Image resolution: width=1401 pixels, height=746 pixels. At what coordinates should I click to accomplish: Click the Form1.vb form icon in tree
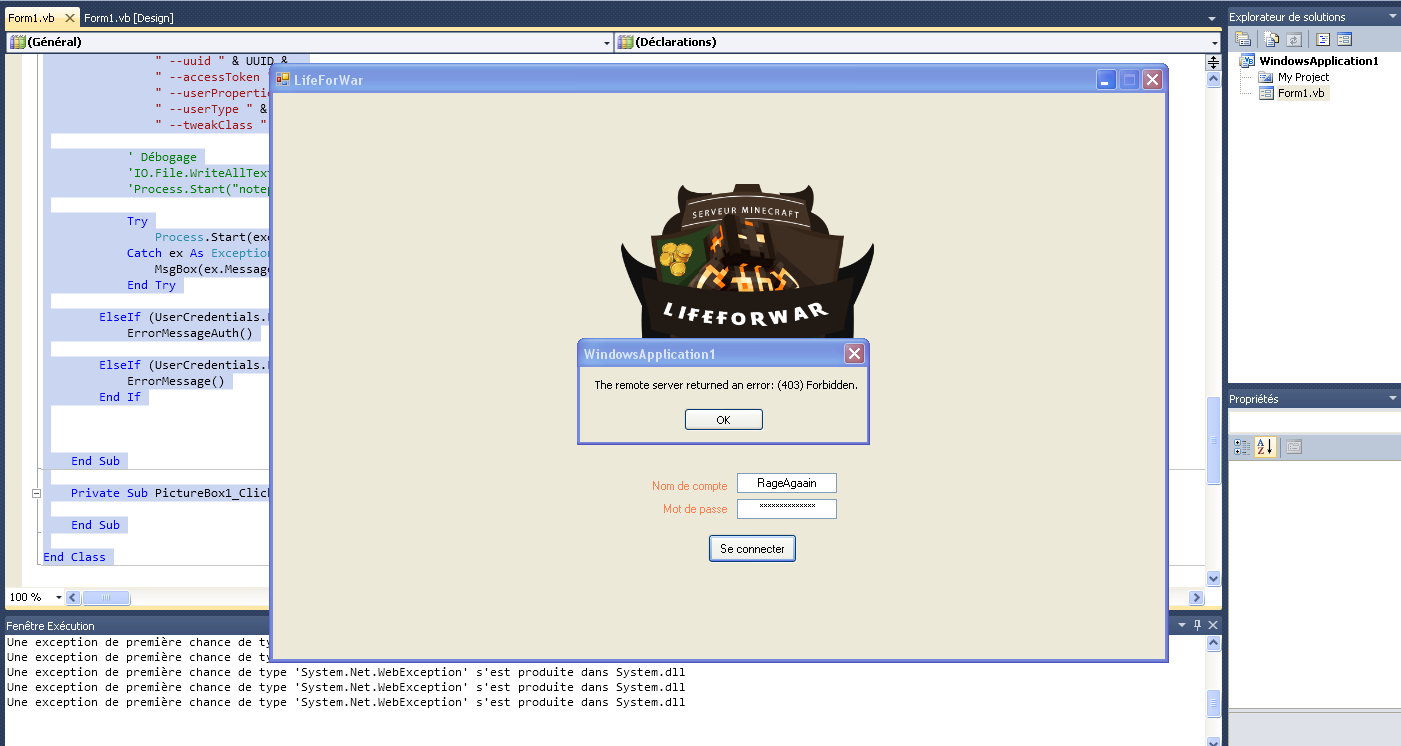(x=1266, y=93)
